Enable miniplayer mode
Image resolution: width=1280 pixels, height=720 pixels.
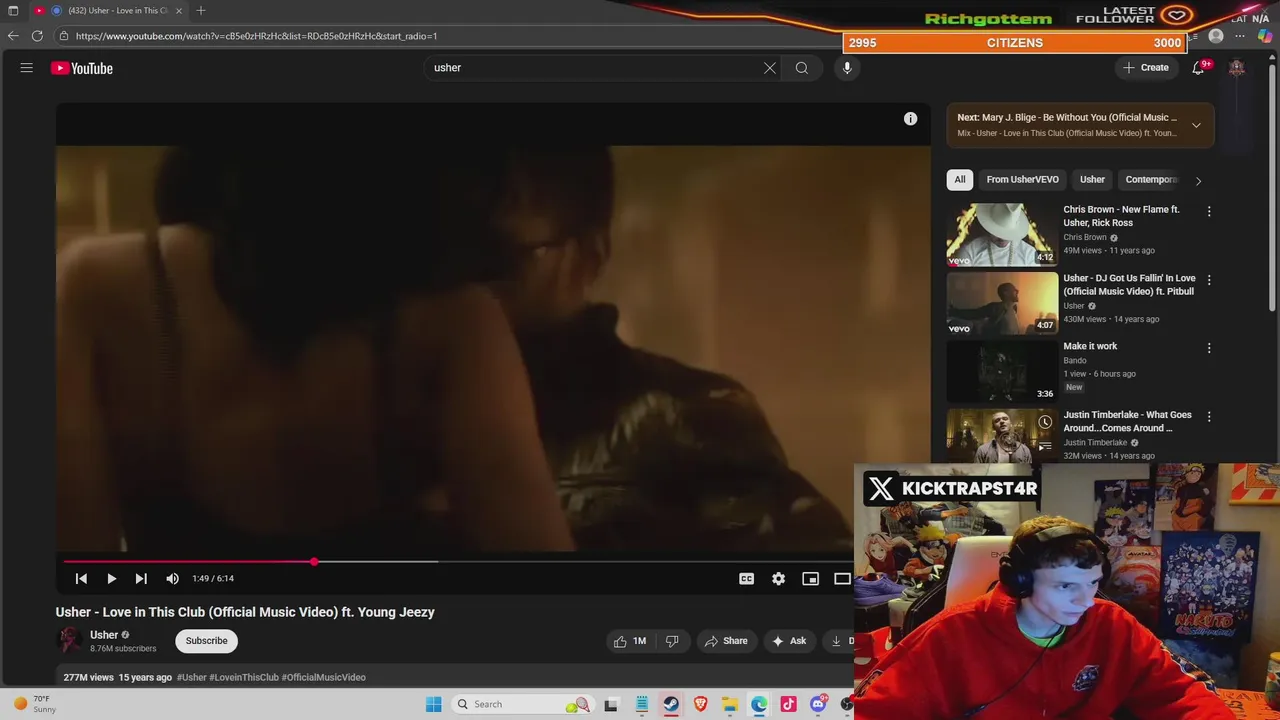[x=811, y=579]
